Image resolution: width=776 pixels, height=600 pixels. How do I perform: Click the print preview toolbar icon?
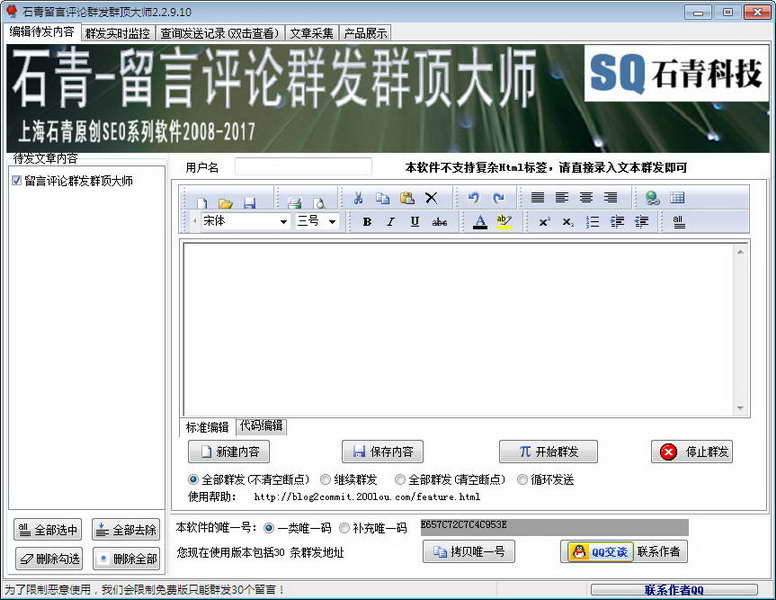[319, 203]
